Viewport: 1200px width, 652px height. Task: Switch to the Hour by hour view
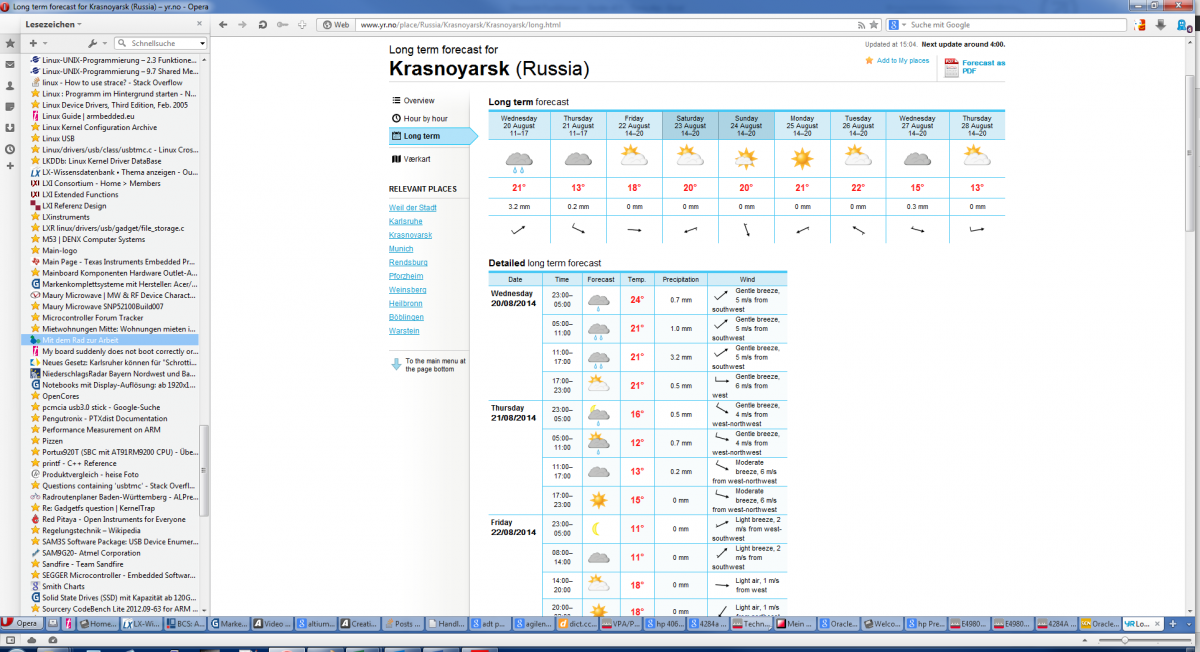[425, 118]
